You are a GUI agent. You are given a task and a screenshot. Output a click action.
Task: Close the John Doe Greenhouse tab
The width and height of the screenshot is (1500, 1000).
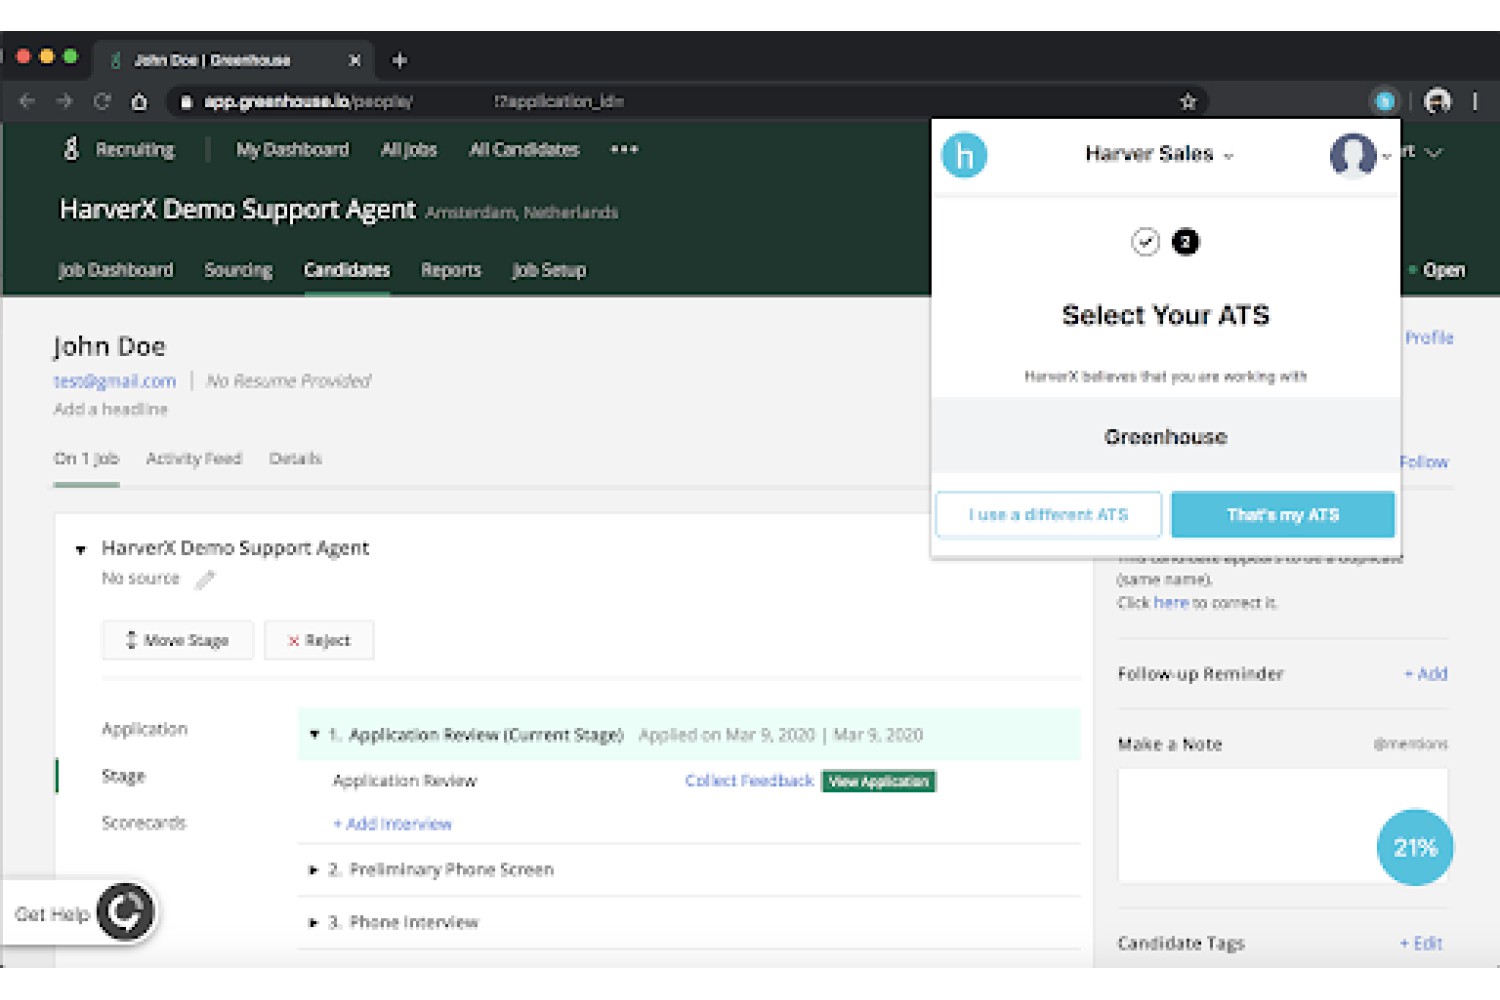pyautogui.click(x=354, y=60)
